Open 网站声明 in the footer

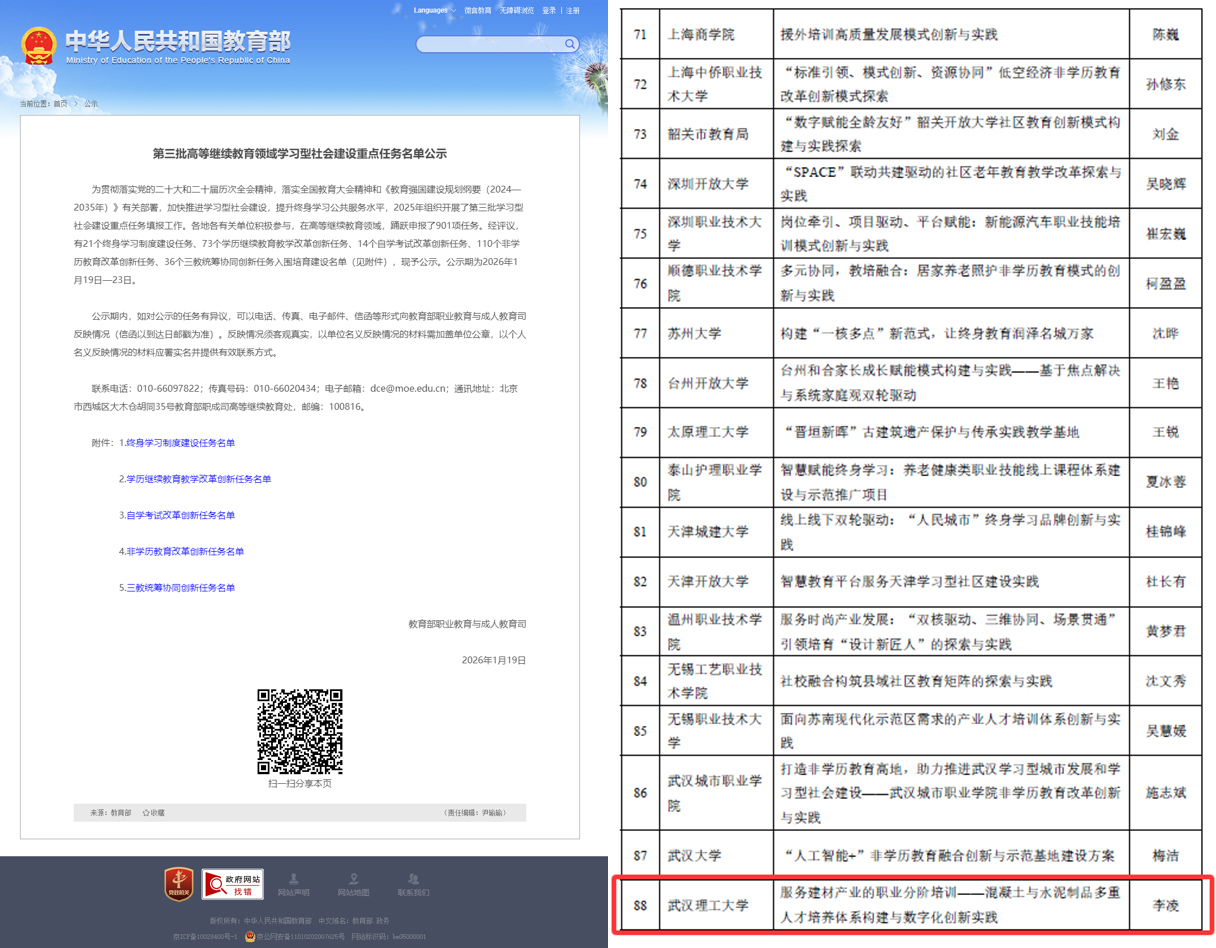point(293,884)
